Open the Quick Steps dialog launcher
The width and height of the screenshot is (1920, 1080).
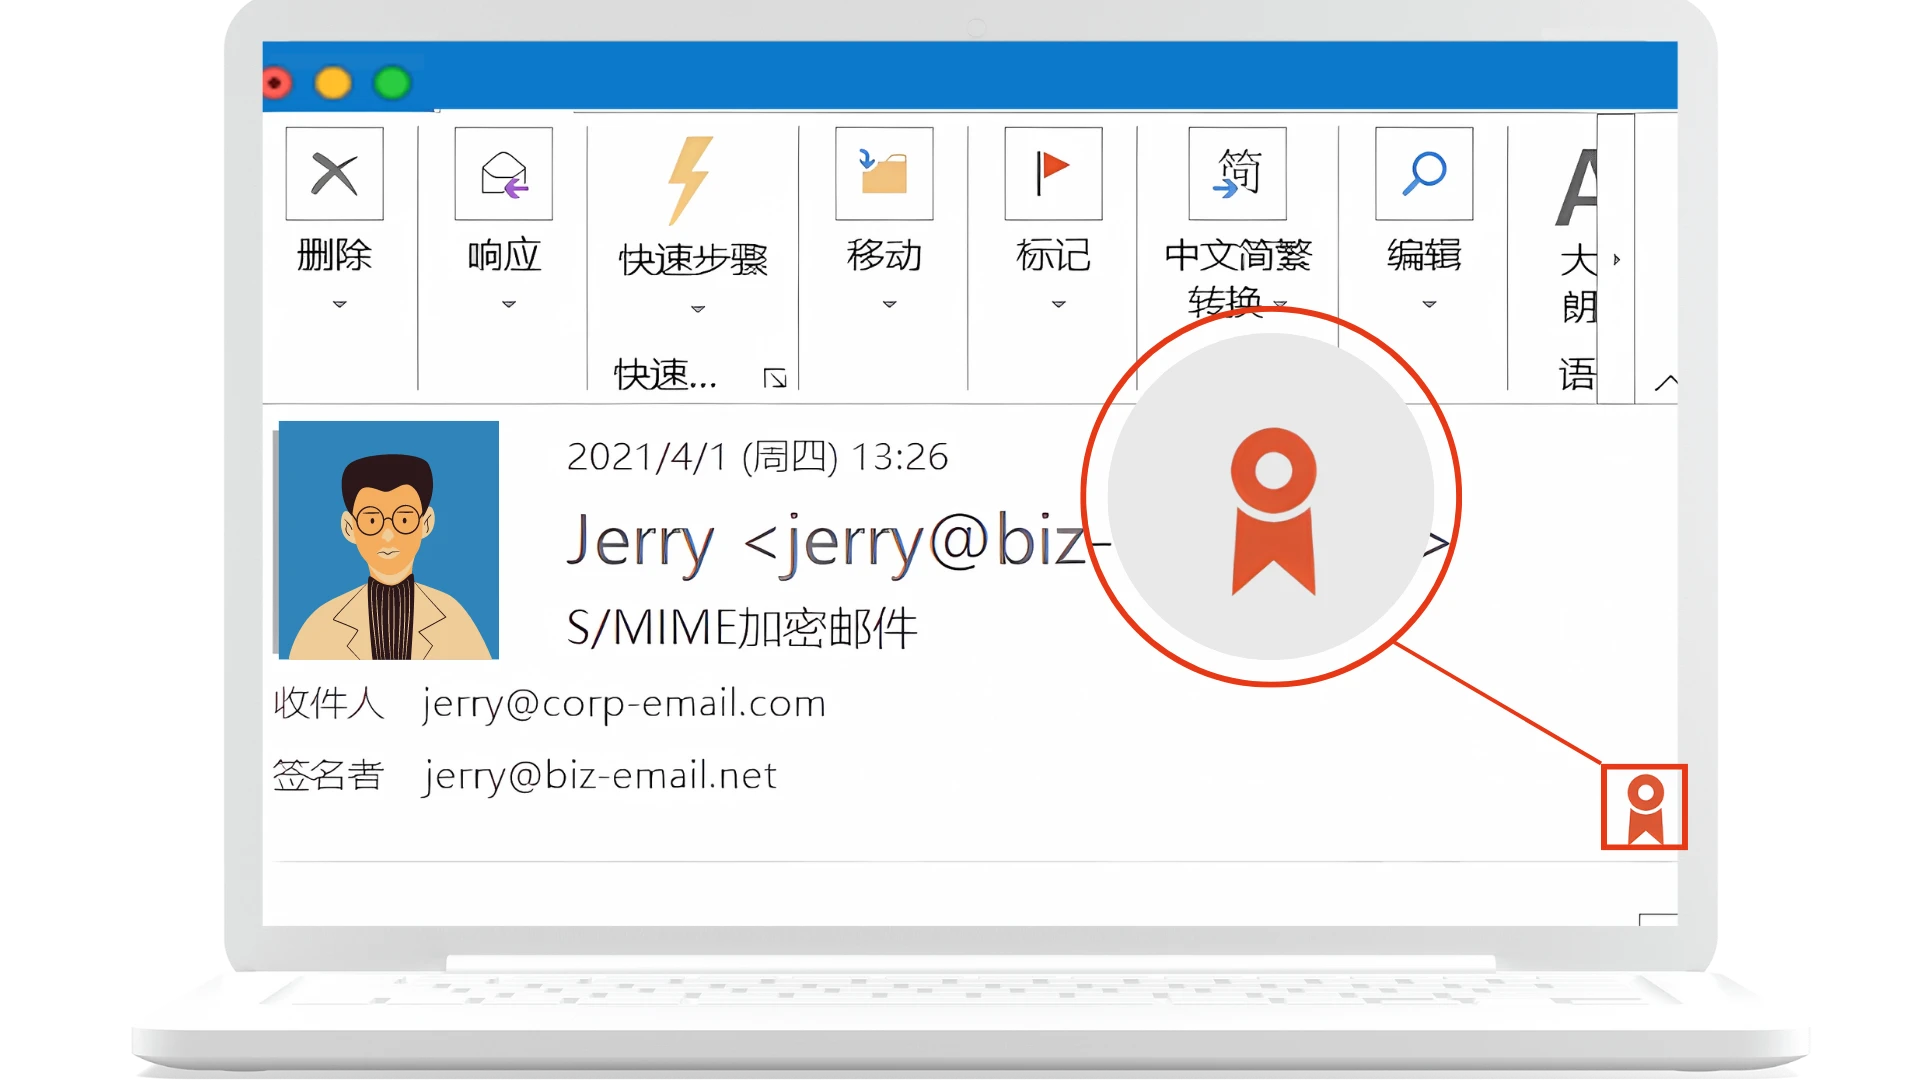pyautogui.click(x=774, y=378)
